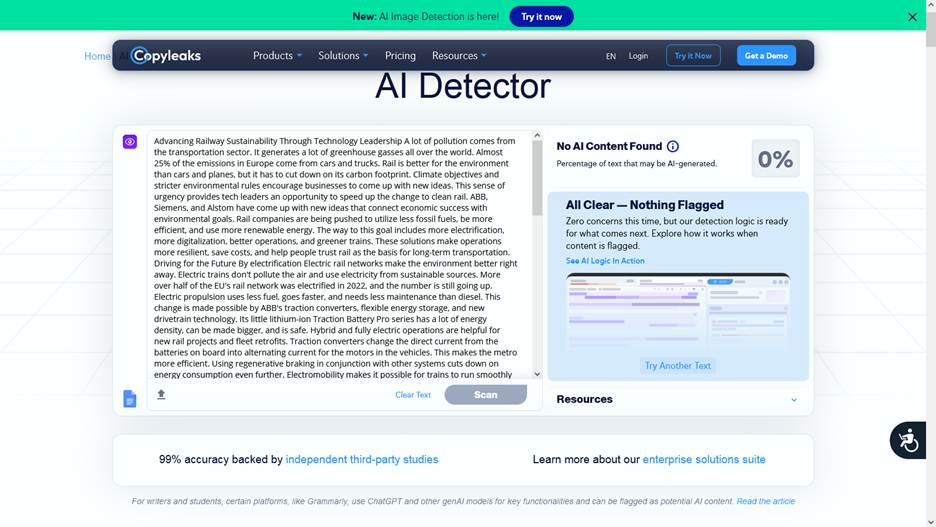Screen dimensions: 936x527
Task: Open the accessibility widget
Action: tap(908, 440)
